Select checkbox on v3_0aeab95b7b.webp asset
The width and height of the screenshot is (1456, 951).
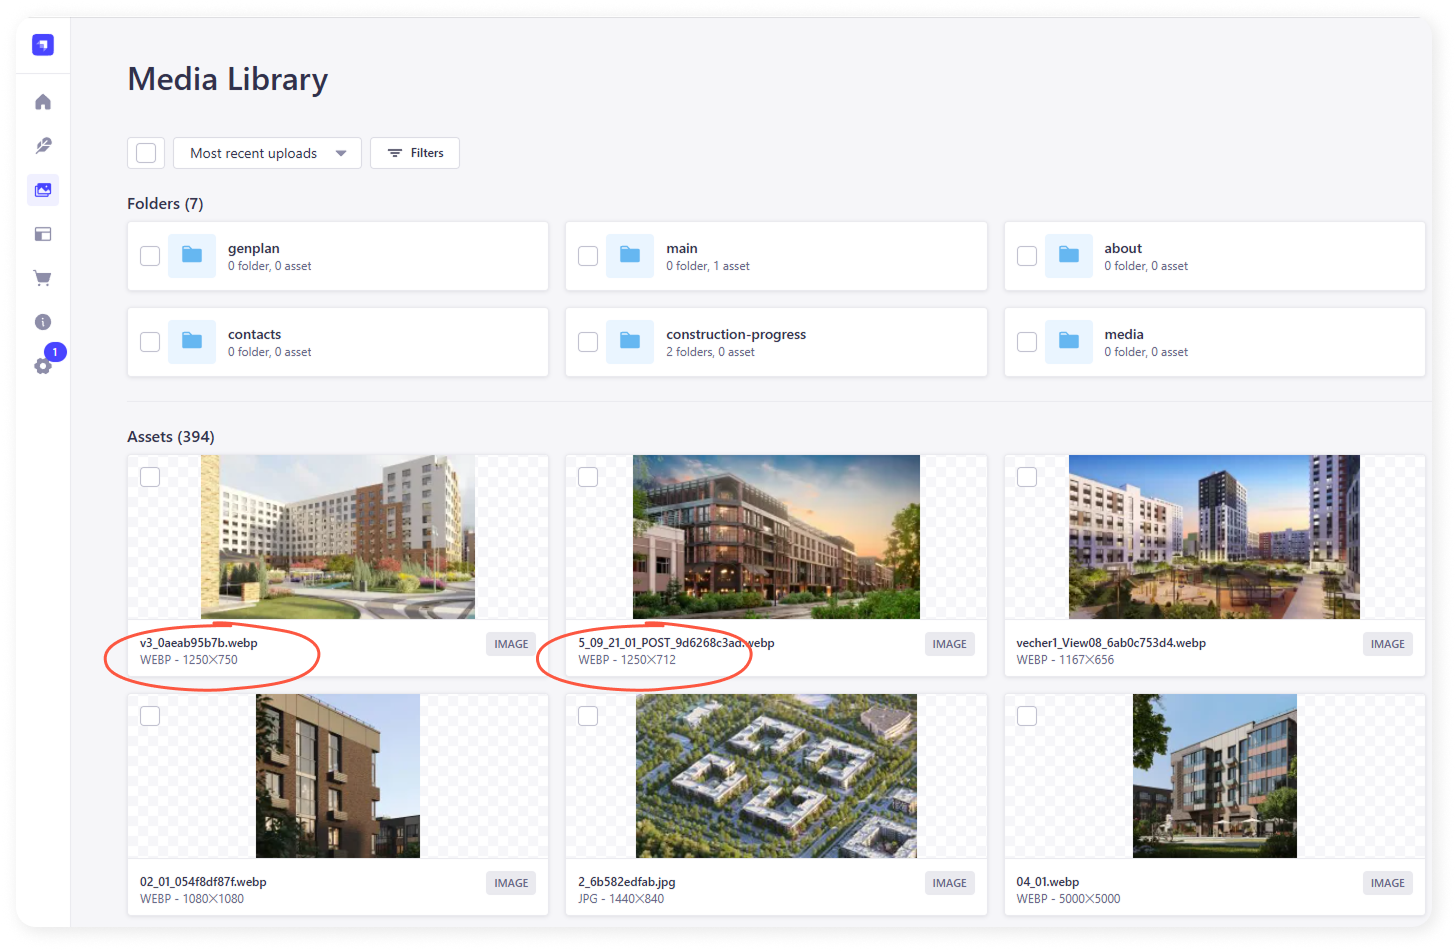(150, 477)
